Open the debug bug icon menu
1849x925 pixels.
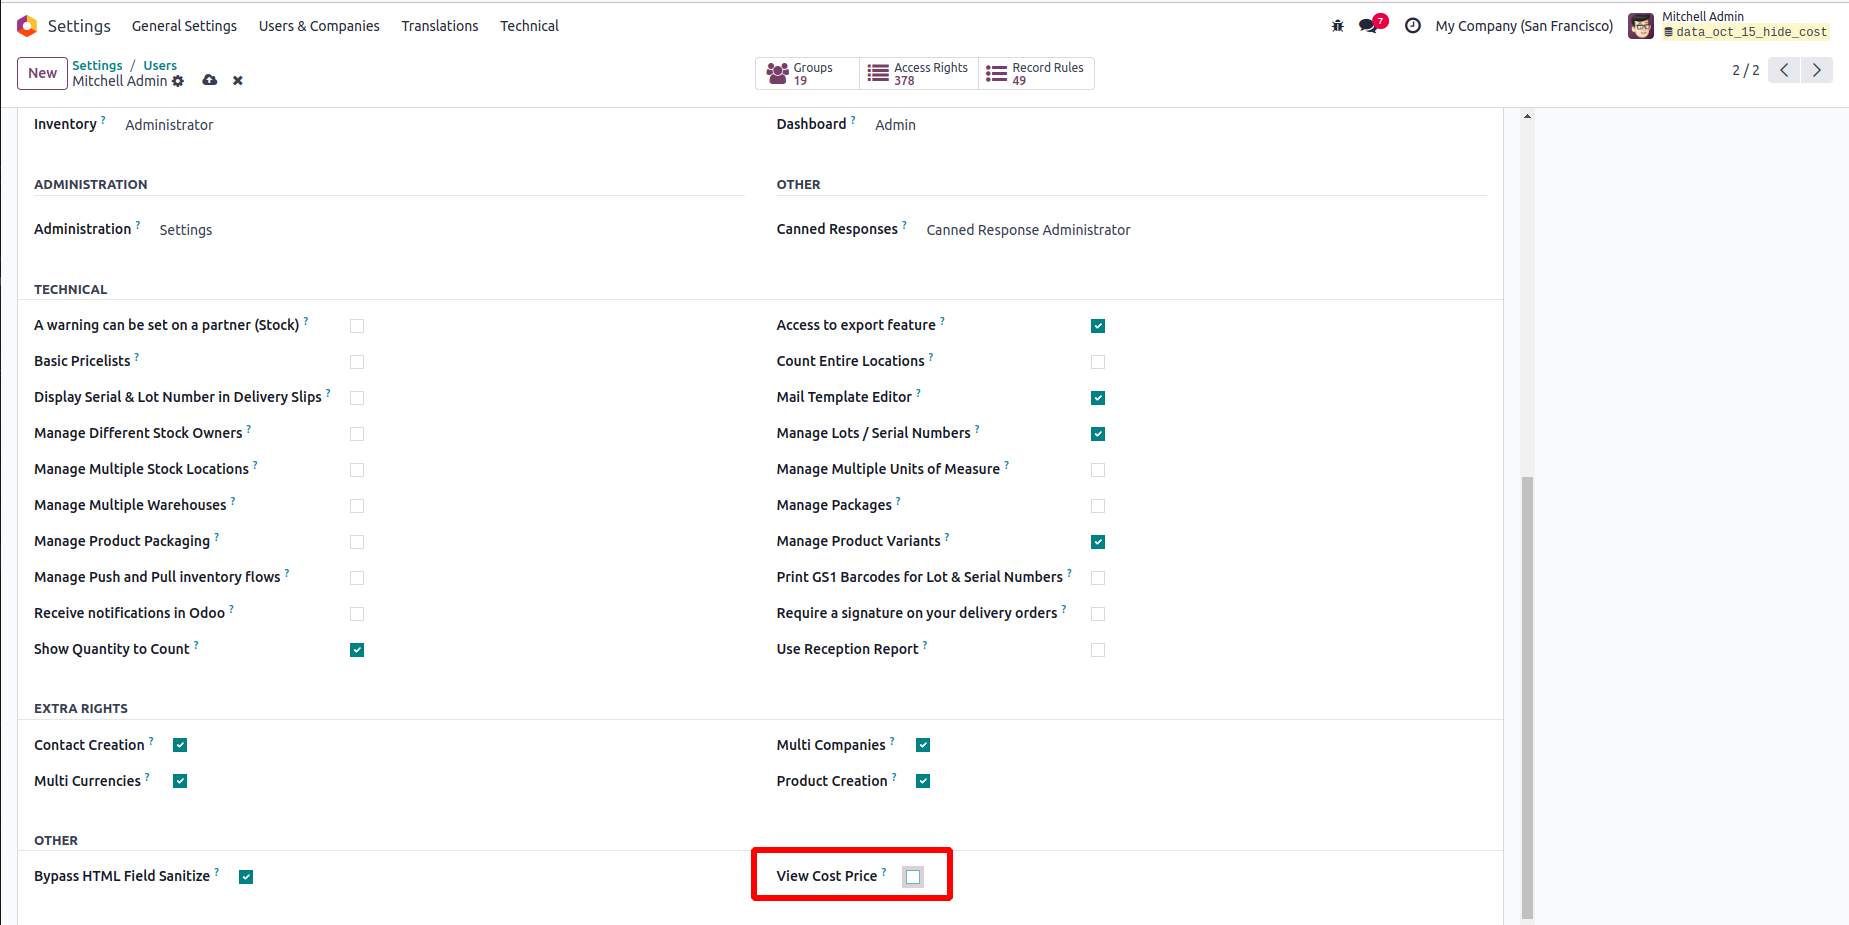pyautogui.click(x=1337, y=26)
